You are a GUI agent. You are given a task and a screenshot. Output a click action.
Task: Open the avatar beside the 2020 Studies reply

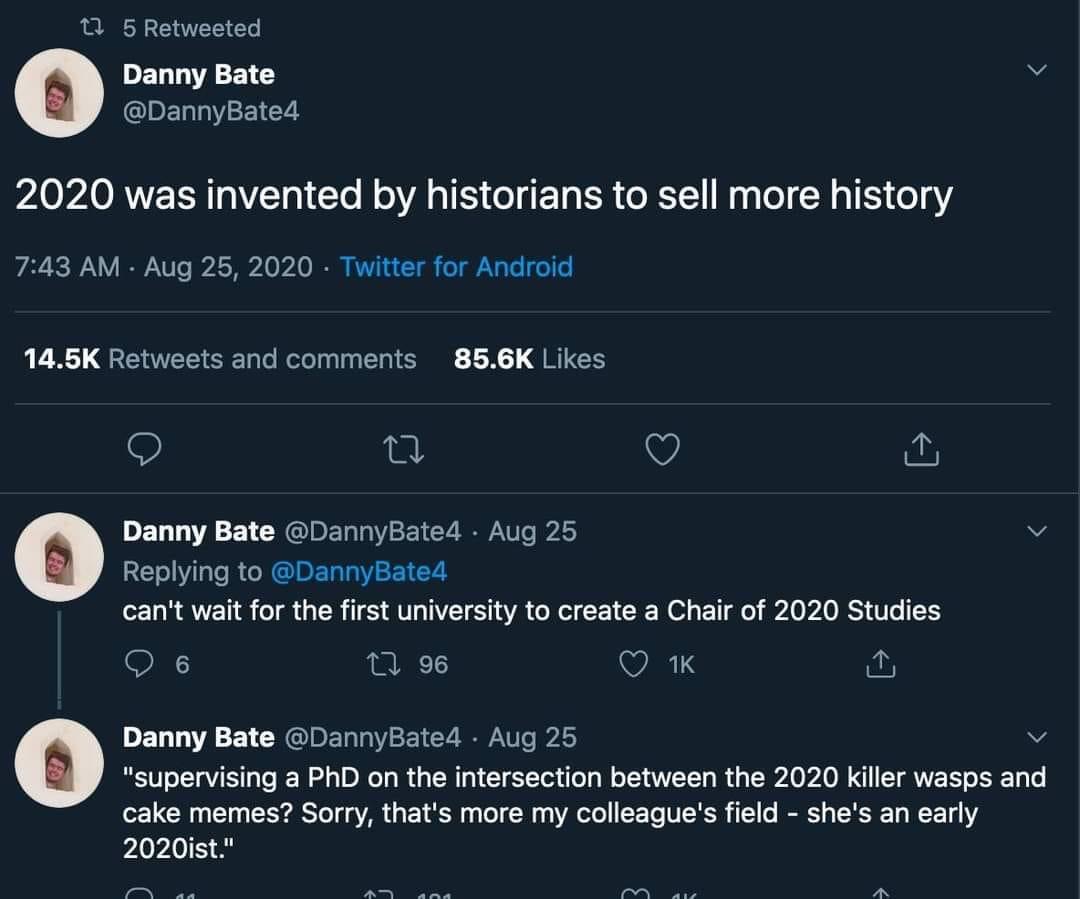[60, 556]
